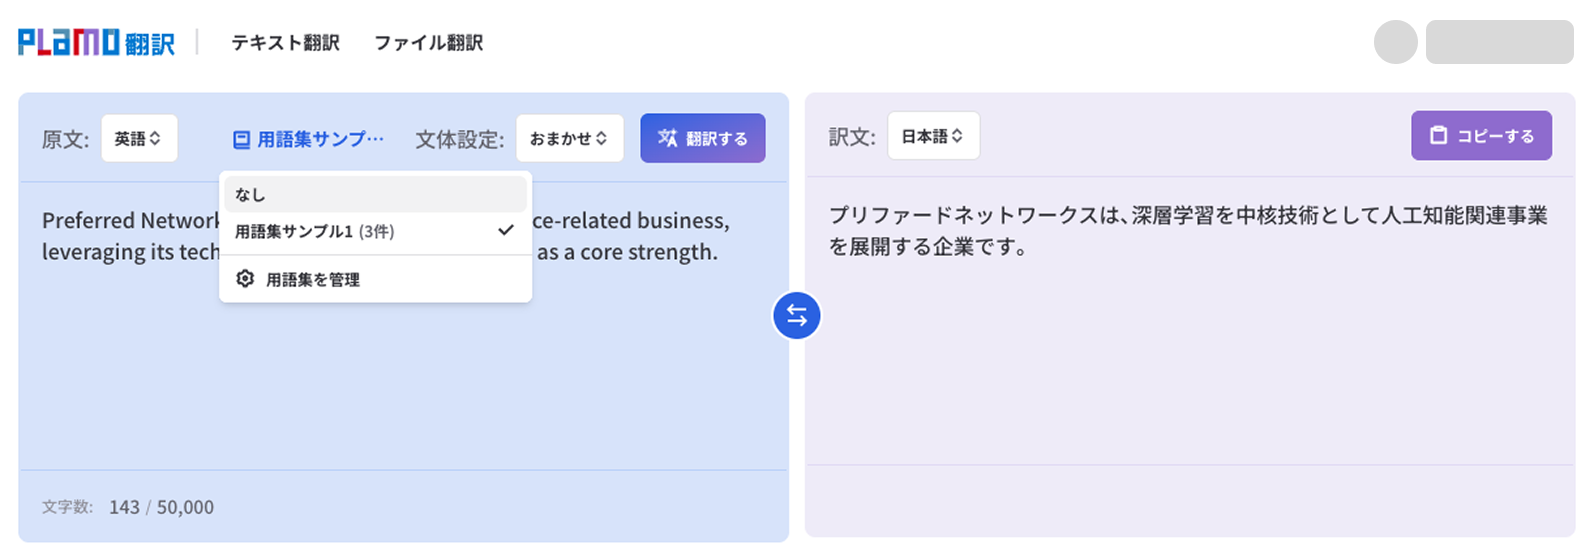The height and width of the screenshot is (558, 1594).
Task: Click the clipboard icon on コピーする button
Action: click(x=1438, y=135)
